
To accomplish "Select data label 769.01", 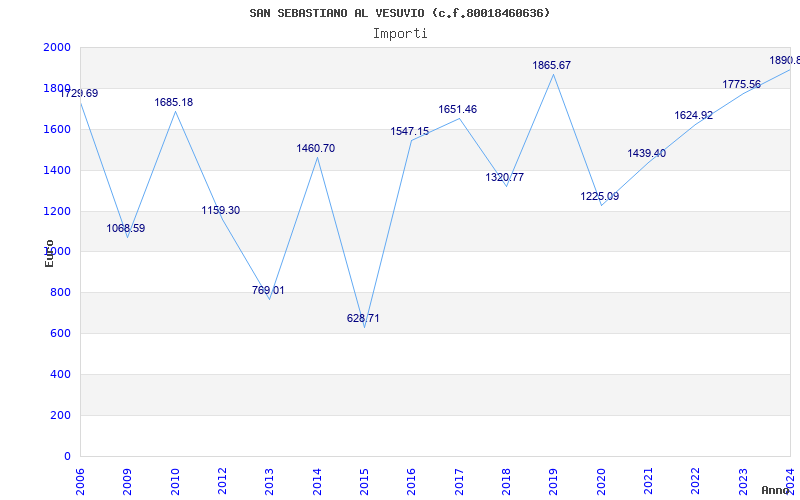I will (x=268, y=291).
